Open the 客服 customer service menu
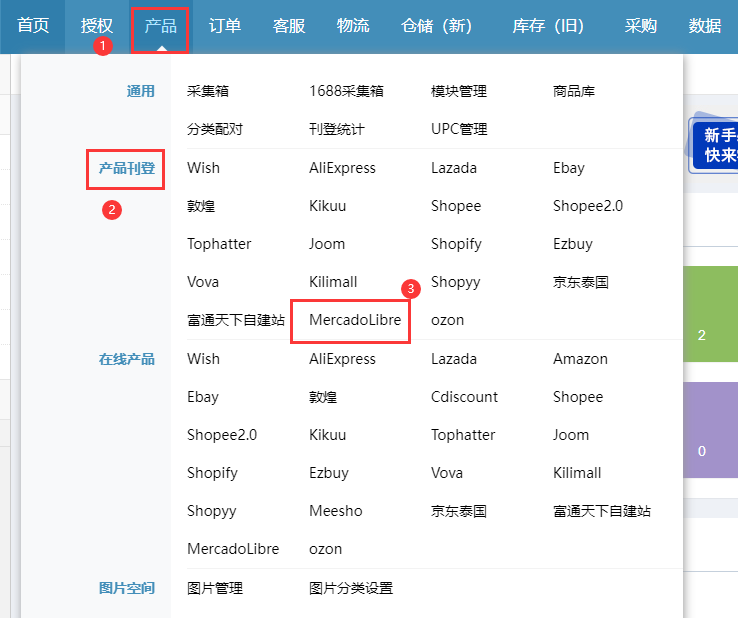Viewport: 738px width, 618px height. [289, 25]
